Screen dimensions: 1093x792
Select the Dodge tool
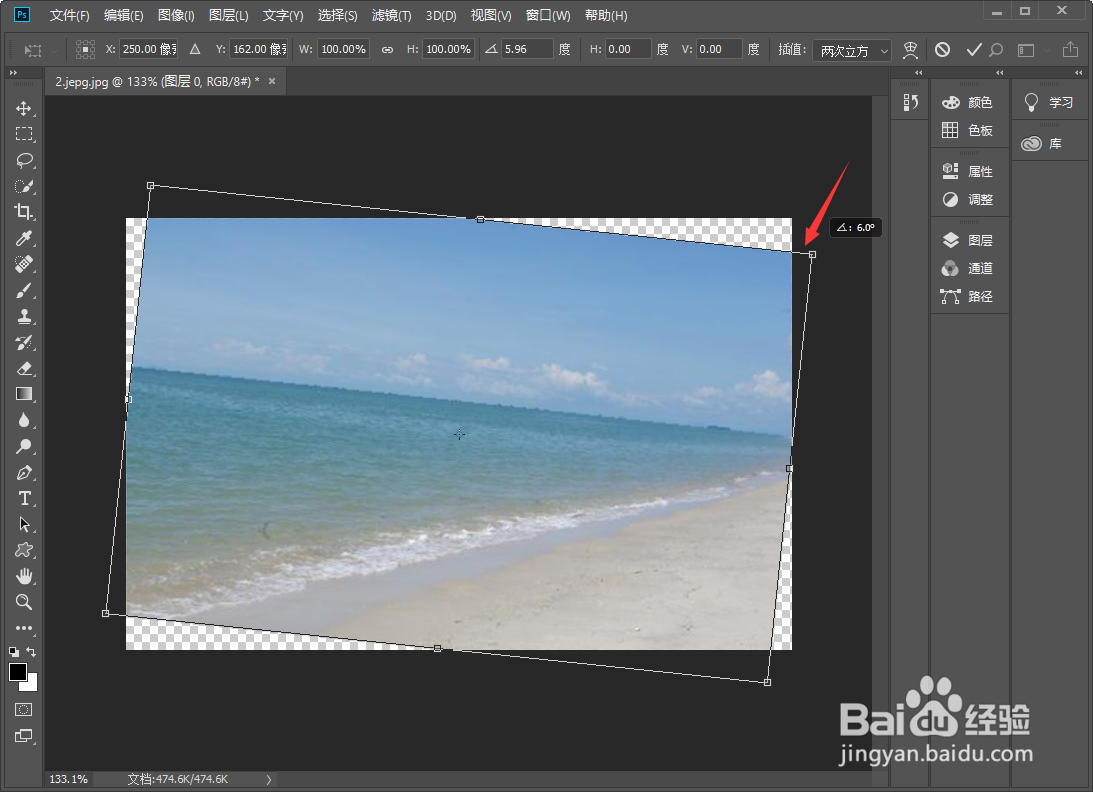[24, 446]
